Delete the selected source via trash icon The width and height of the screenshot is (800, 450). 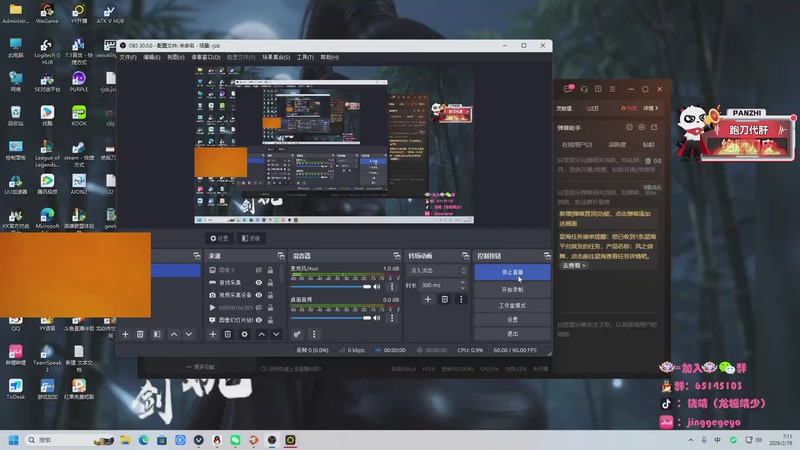(228, 334)
